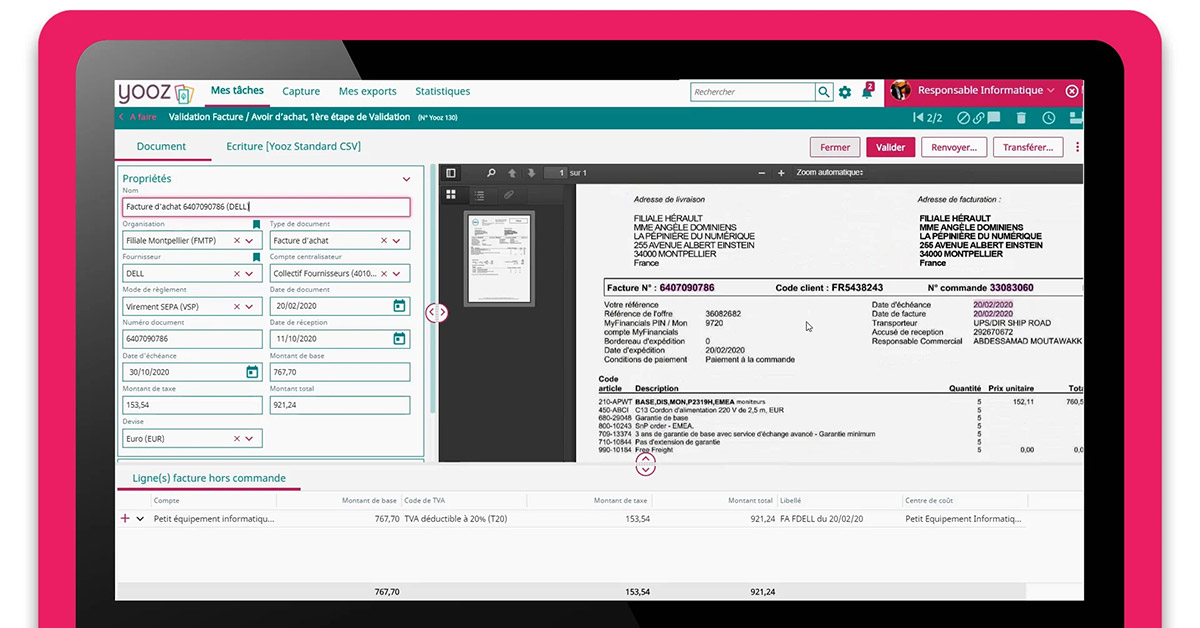Collapse the Propriétés section
Image resolution: width=1200 pixels, height=628 pixels.
(x=406, y=179)
